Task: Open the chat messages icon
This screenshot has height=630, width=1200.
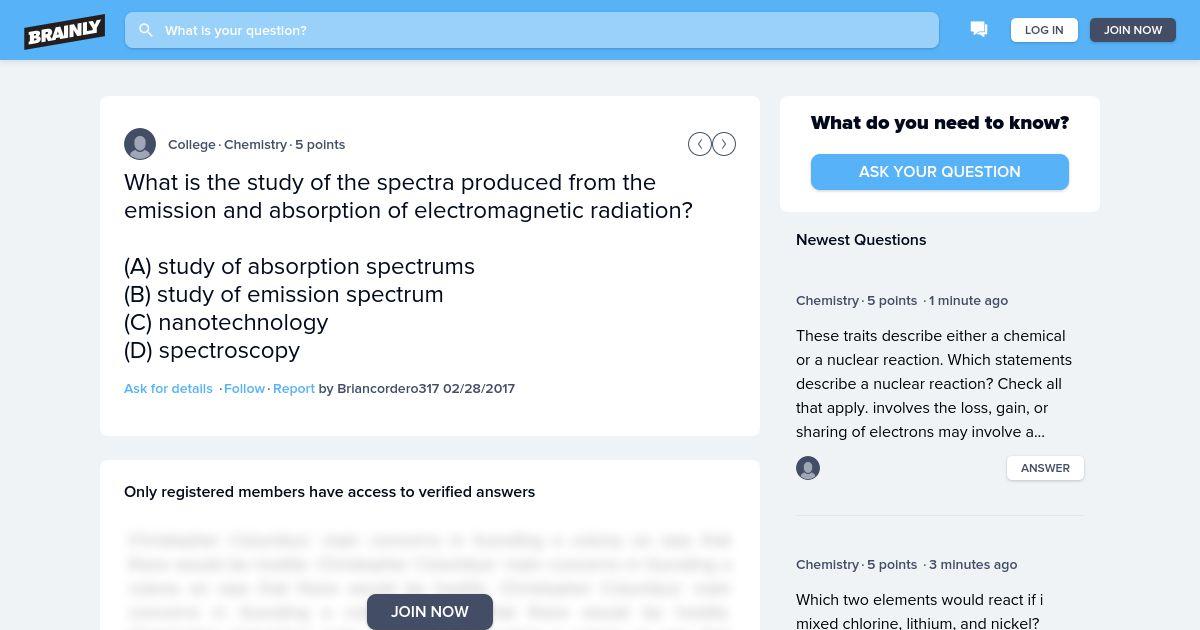Action: 979,30
